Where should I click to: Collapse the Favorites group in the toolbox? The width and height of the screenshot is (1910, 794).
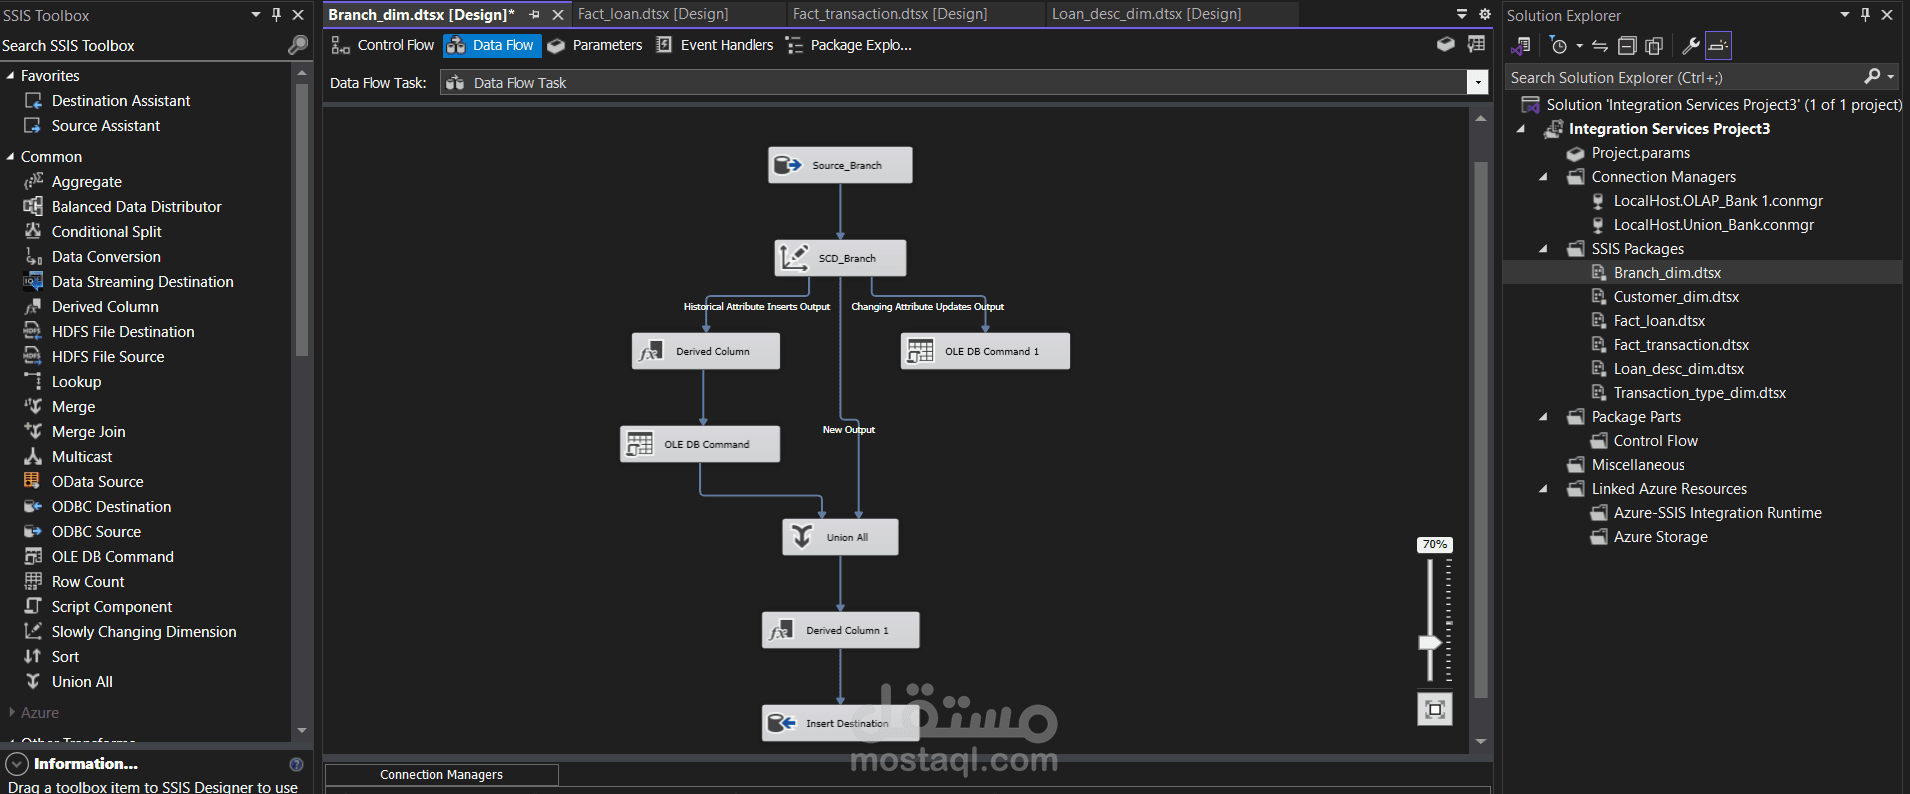click(10, 76)
